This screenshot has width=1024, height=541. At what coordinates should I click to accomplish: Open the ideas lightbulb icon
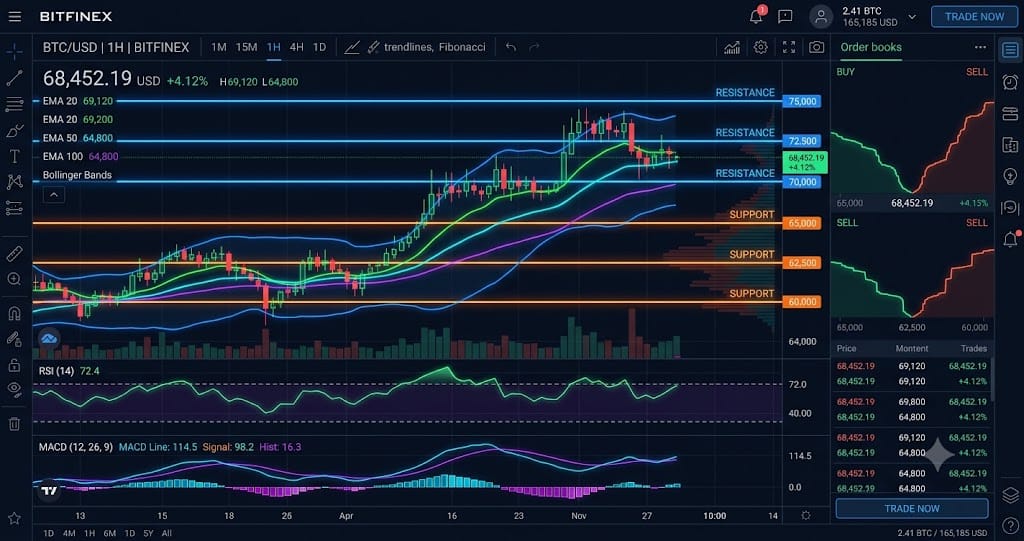[x=1010, y=176]
